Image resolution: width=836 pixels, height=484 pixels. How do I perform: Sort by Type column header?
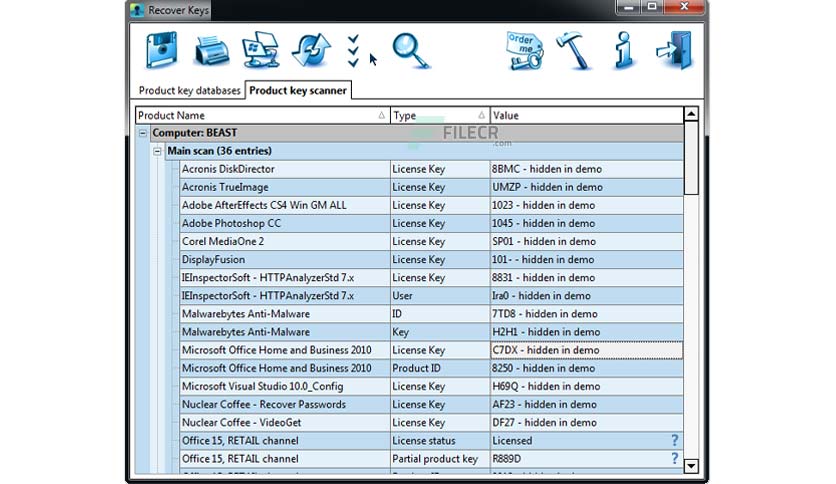(440, 115)
